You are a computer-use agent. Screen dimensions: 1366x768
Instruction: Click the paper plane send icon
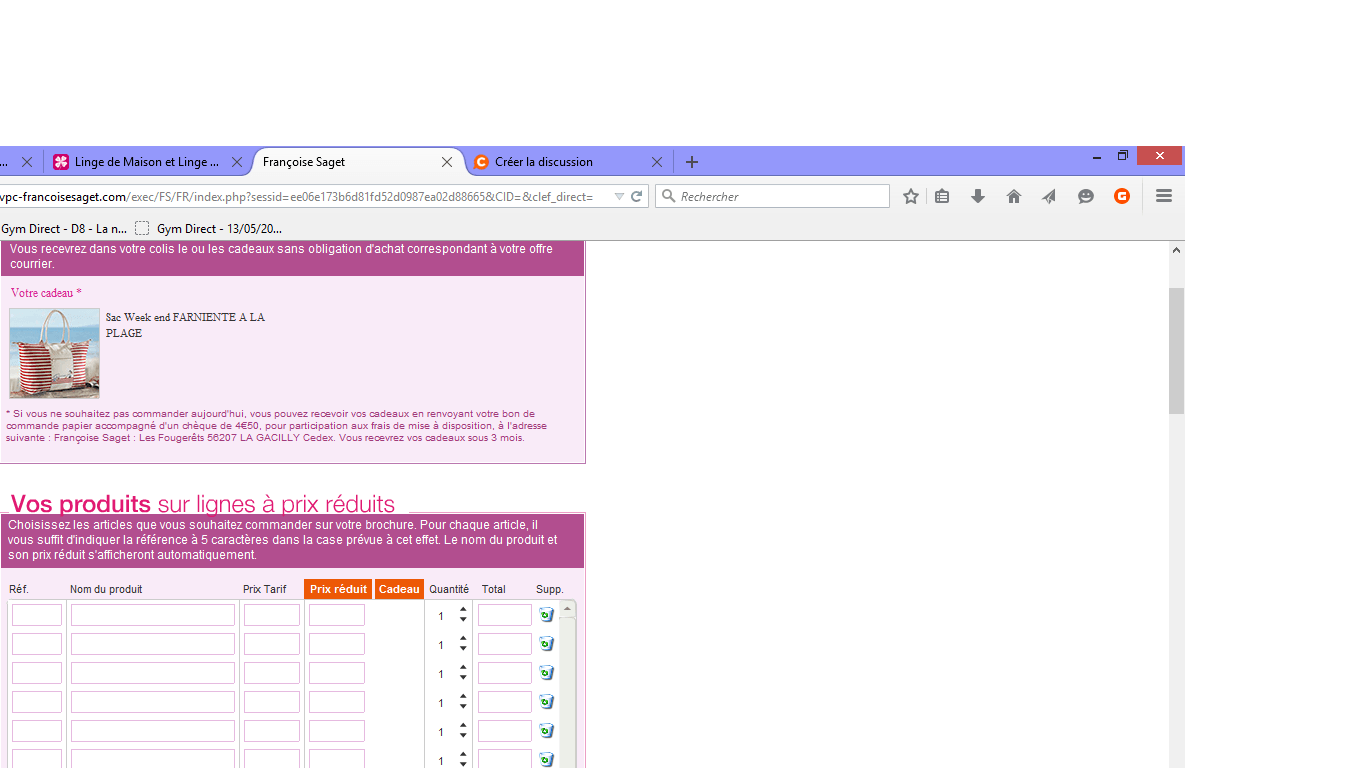click(1049, 197)
